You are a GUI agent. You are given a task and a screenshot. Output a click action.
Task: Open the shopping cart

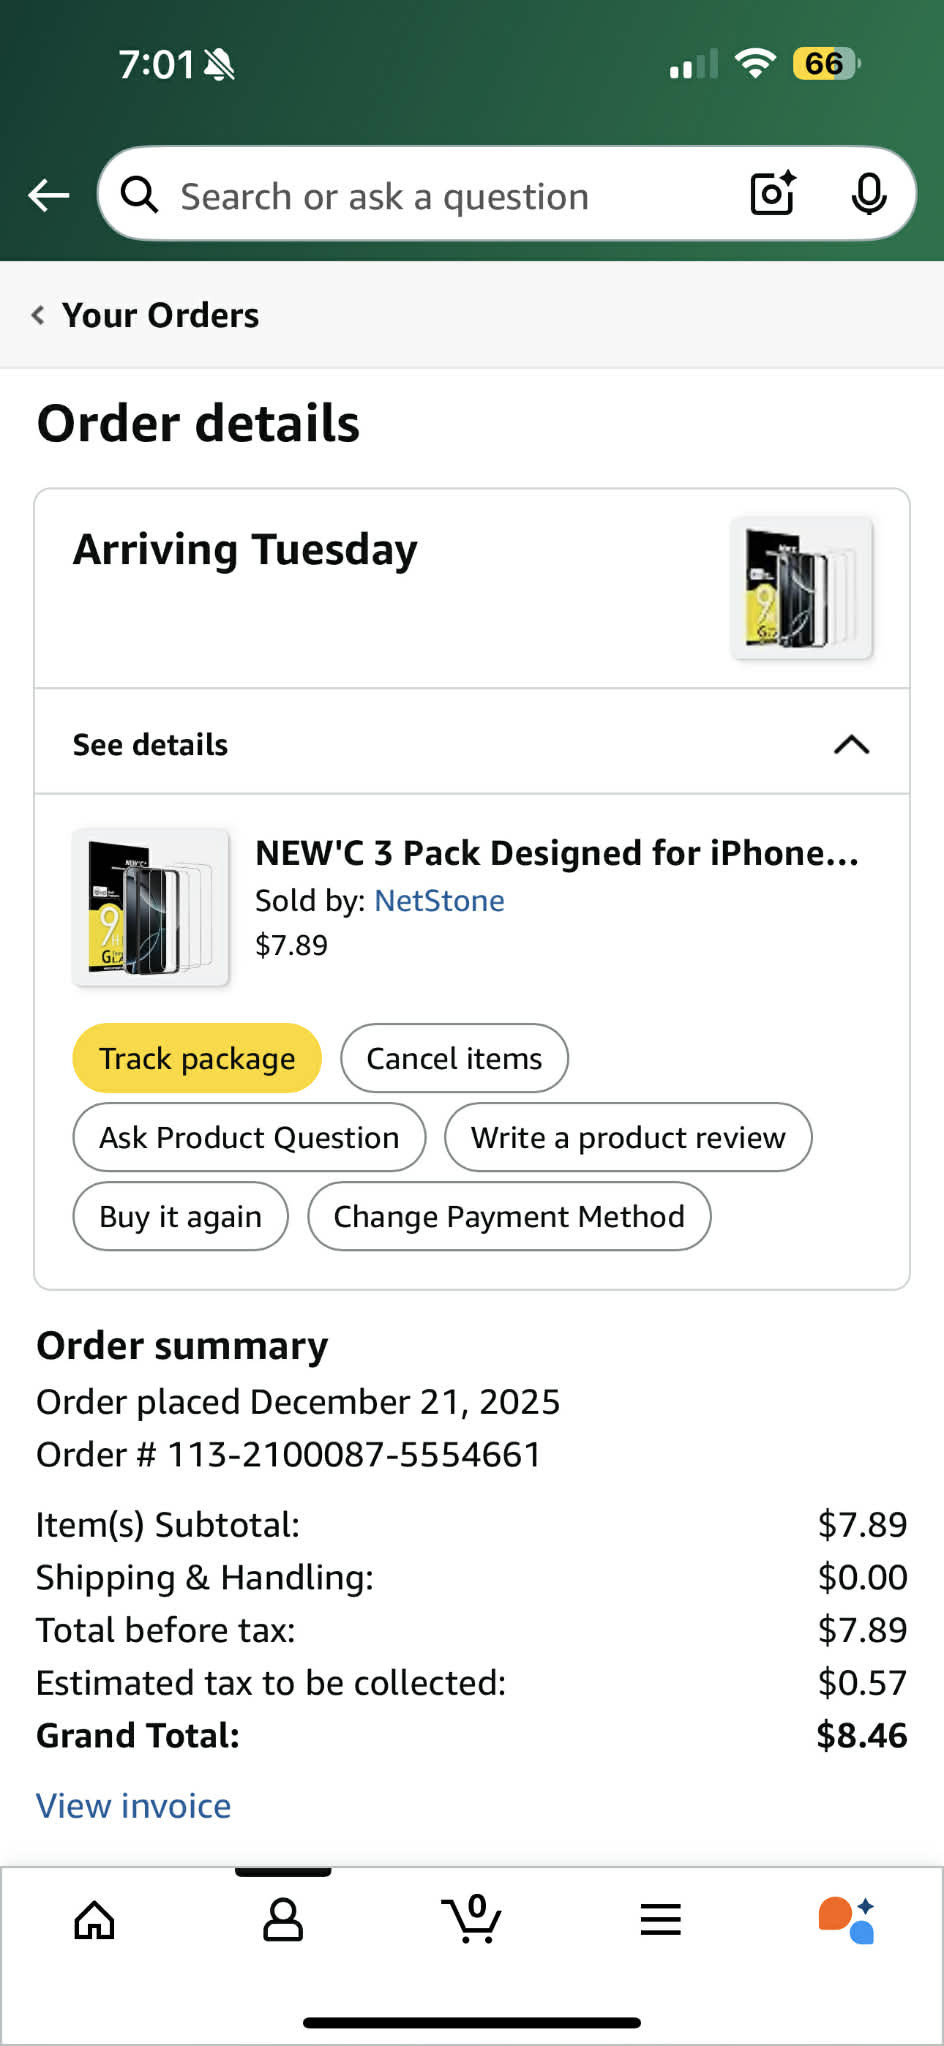click(x=471, y=1920)
